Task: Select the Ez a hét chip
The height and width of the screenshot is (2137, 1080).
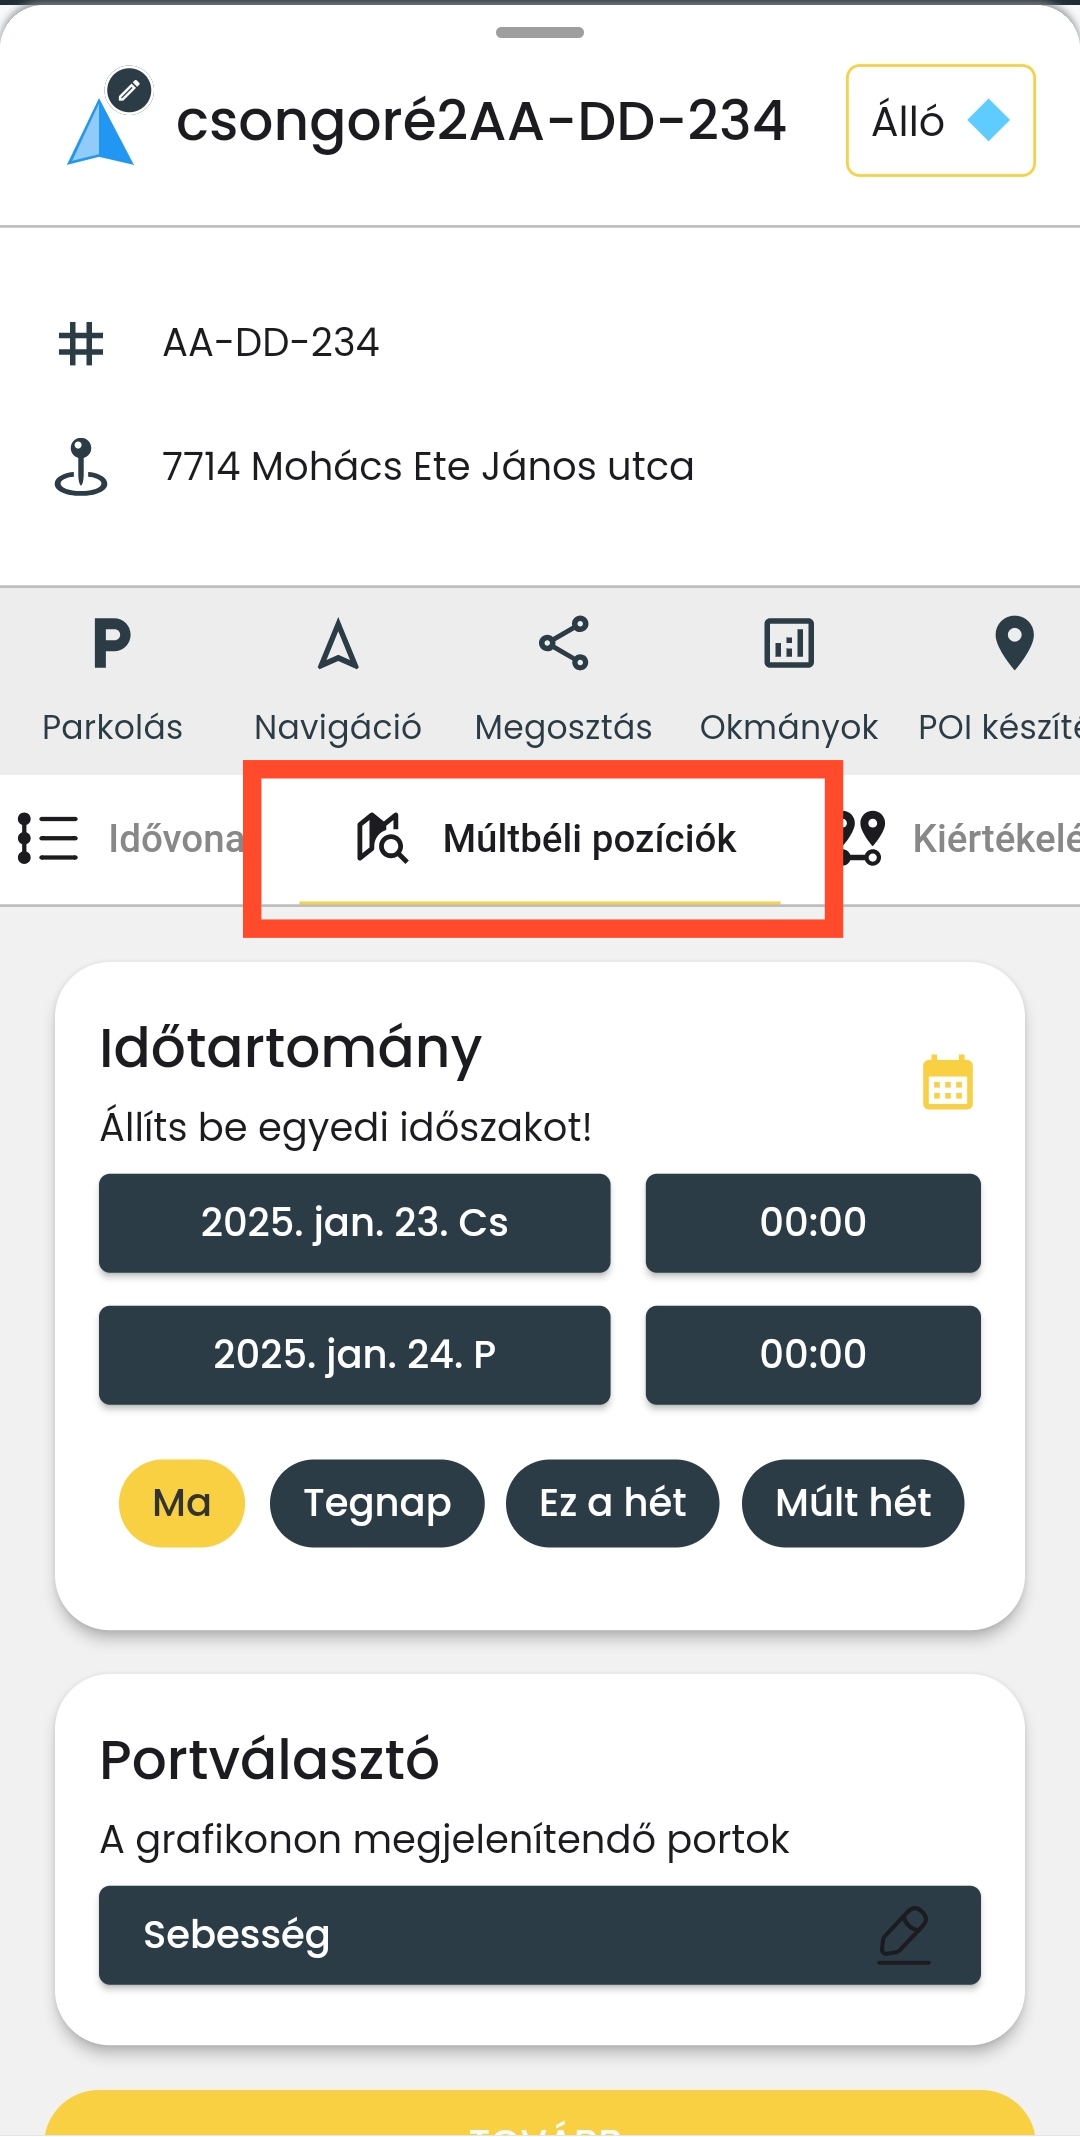Action: coord(612,1503)
